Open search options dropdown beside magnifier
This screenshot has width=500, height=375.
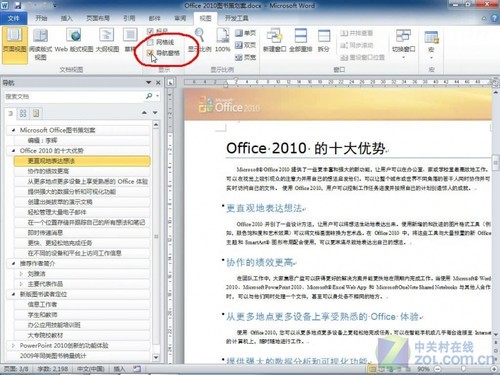pos(157,96)
